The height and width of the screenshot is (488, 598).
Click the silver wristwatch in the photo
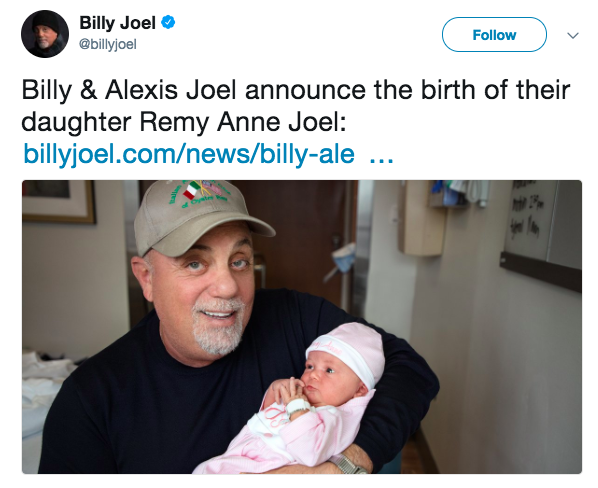click(x=347, y=463)
